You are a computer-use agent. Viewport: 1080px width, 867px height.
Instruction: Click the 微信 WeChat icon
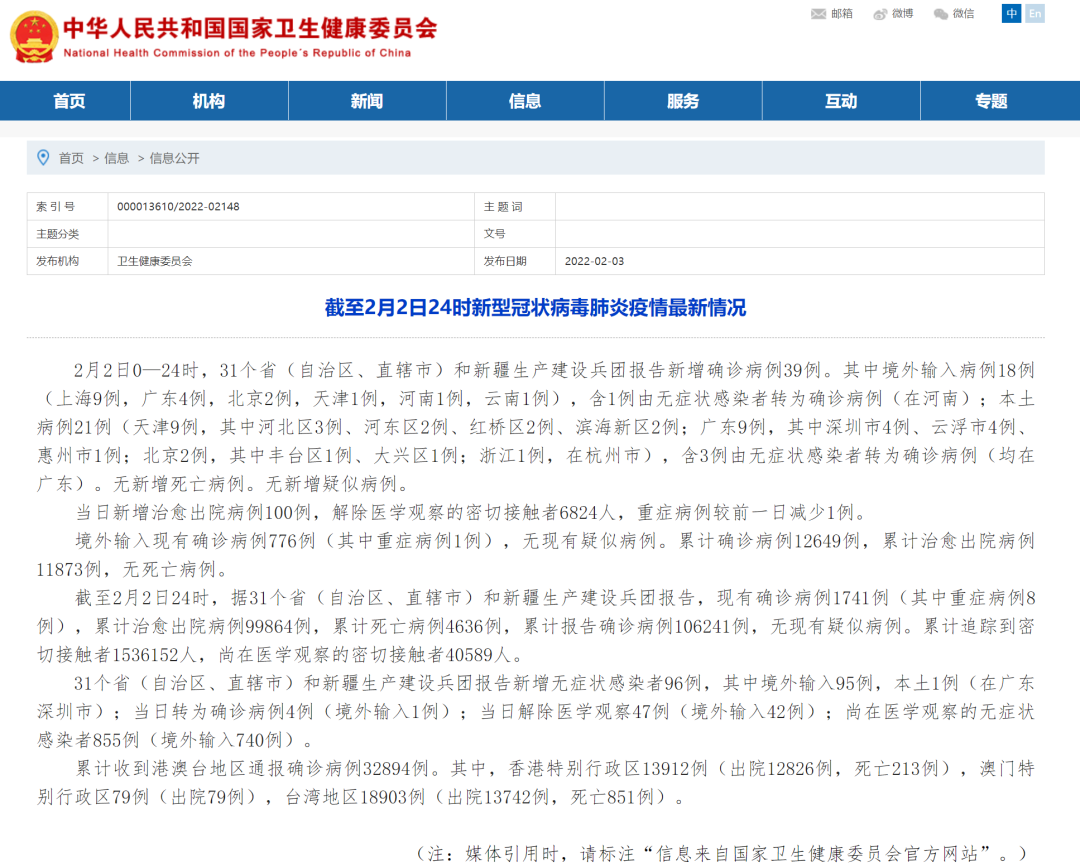(940, 14)
